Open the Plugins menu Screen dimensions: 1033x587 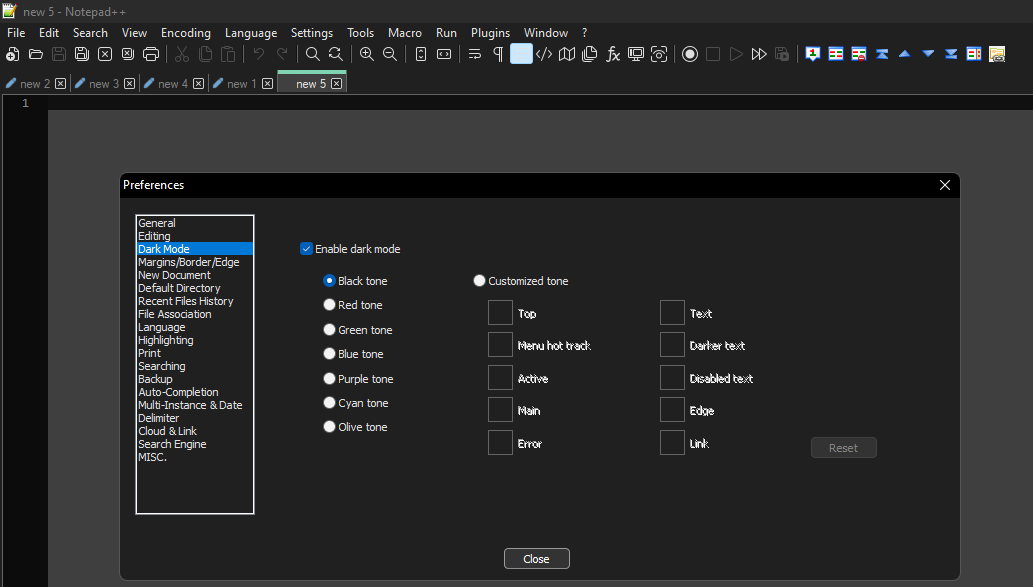[x=490, y=33]
